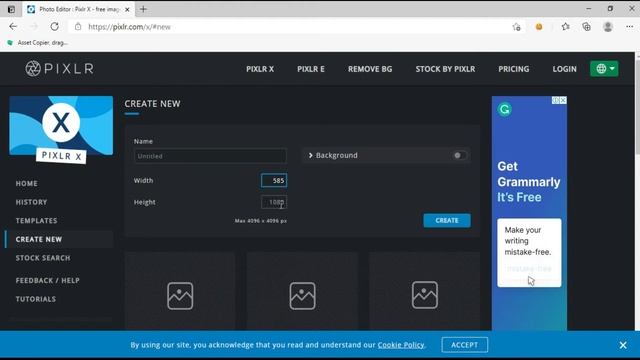This screenshot has height=360, width=640.
Task: Toggle the Background switch on
Action: coord(459,155)
